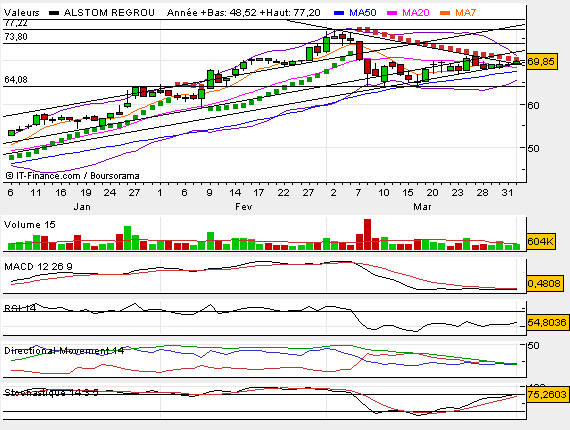Click the date label 9 in February
This screenshot has height=430, width=570.
[209, 193]
